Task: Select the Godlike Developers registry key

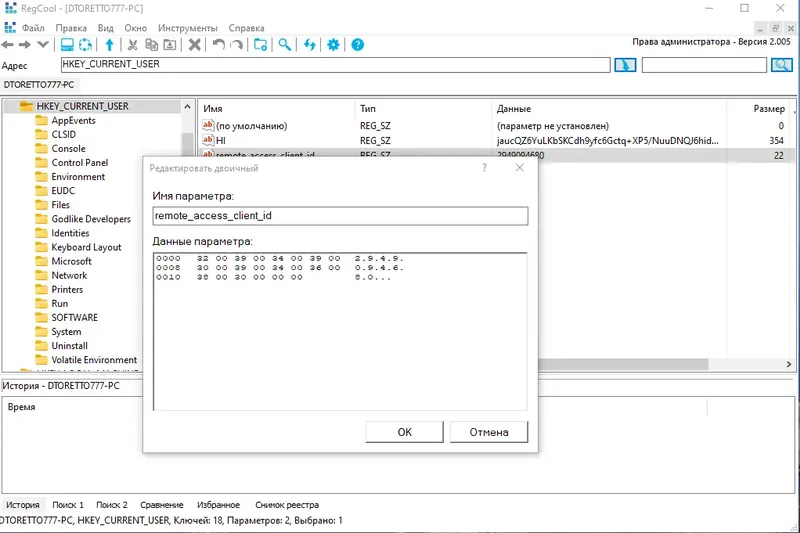Action: click(91, 219)
